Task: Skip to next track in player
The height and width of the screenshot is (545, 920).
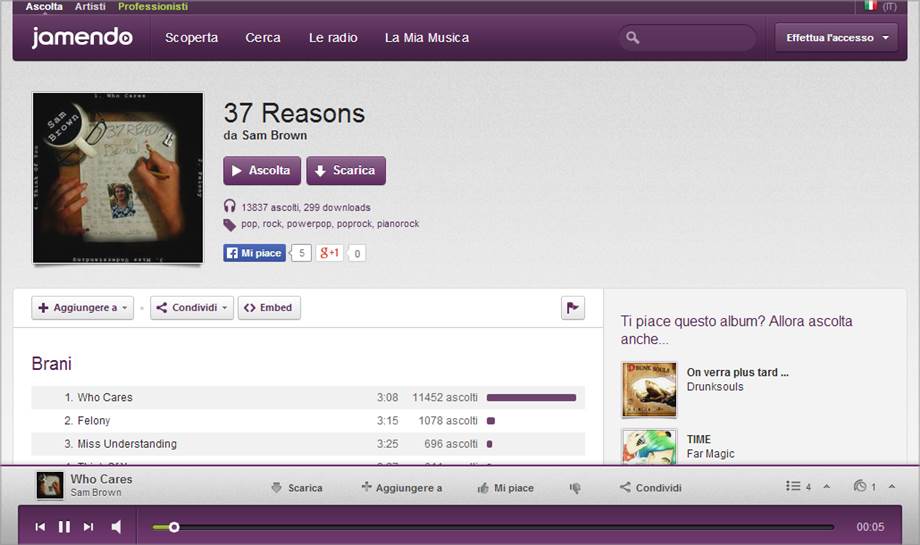Action: 89,527
